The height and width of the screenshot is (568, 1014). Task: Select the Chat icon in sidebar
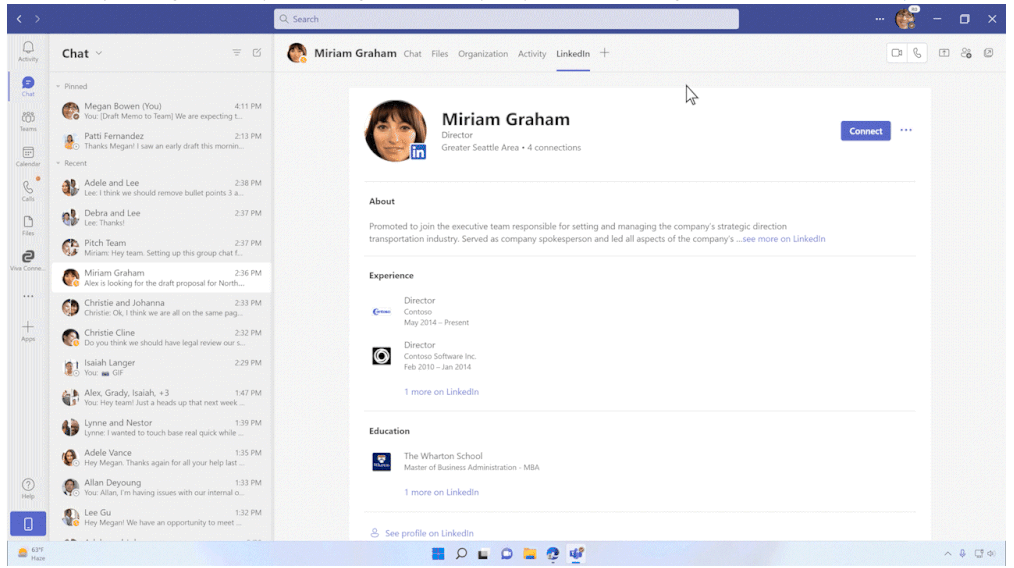coord(28,86)
